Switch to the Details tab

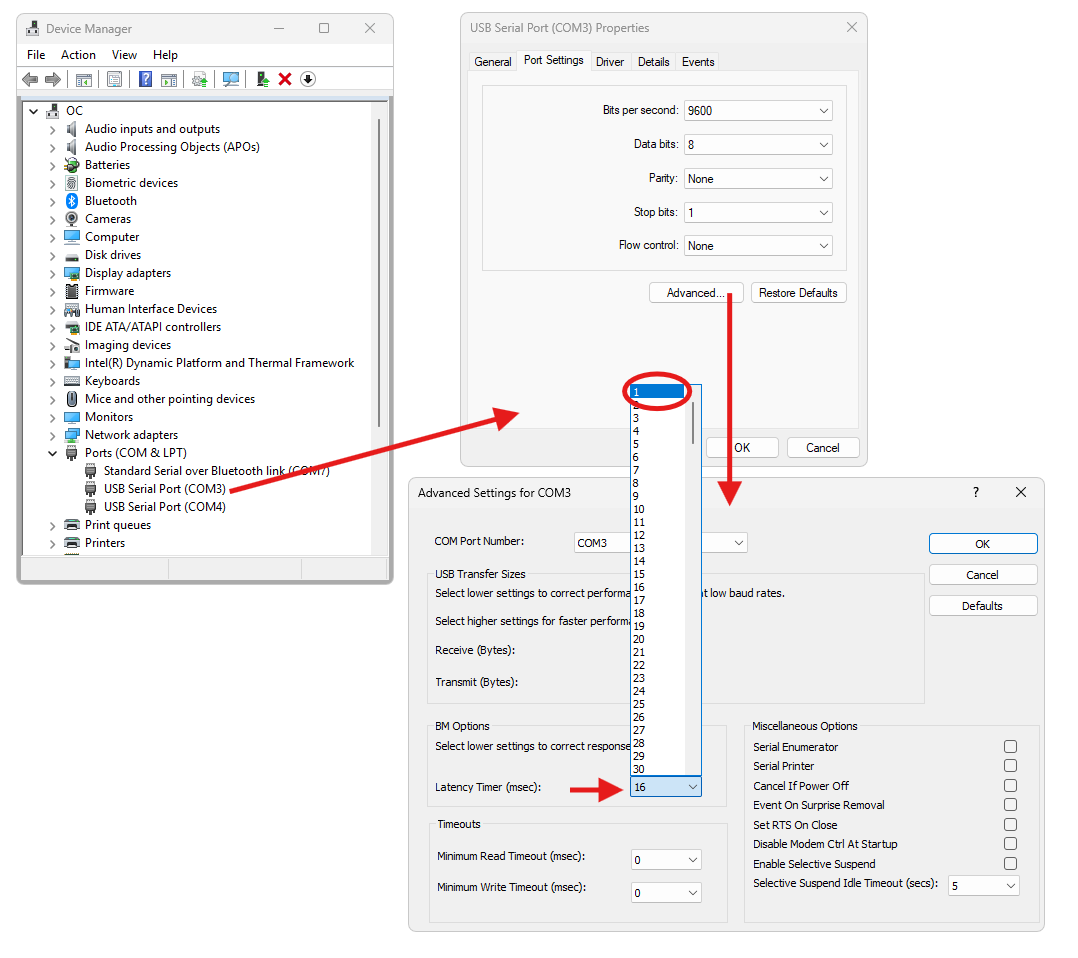click(653, 62)
